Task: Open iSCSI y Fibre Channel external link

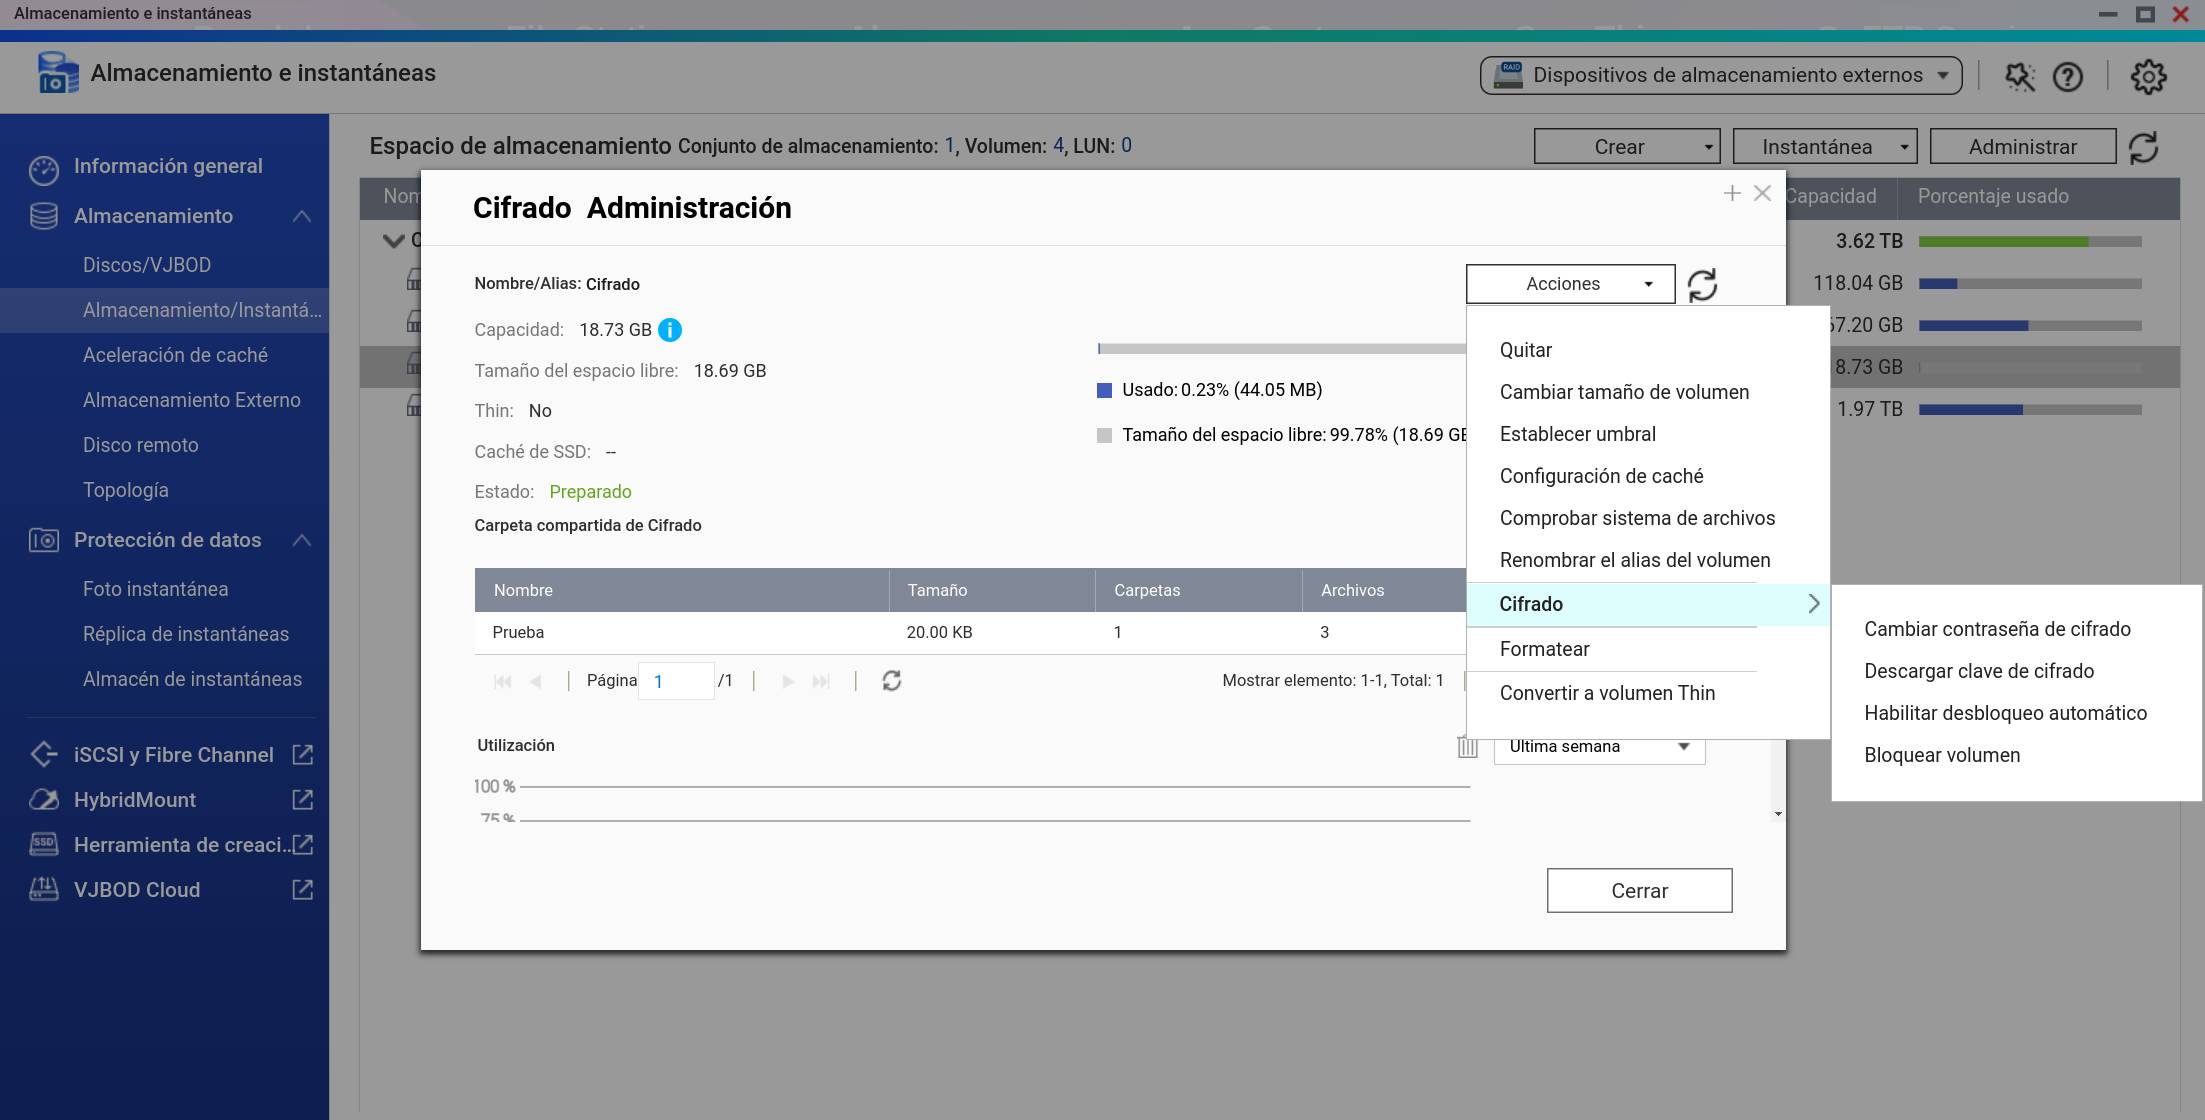Action: [302, 755]
